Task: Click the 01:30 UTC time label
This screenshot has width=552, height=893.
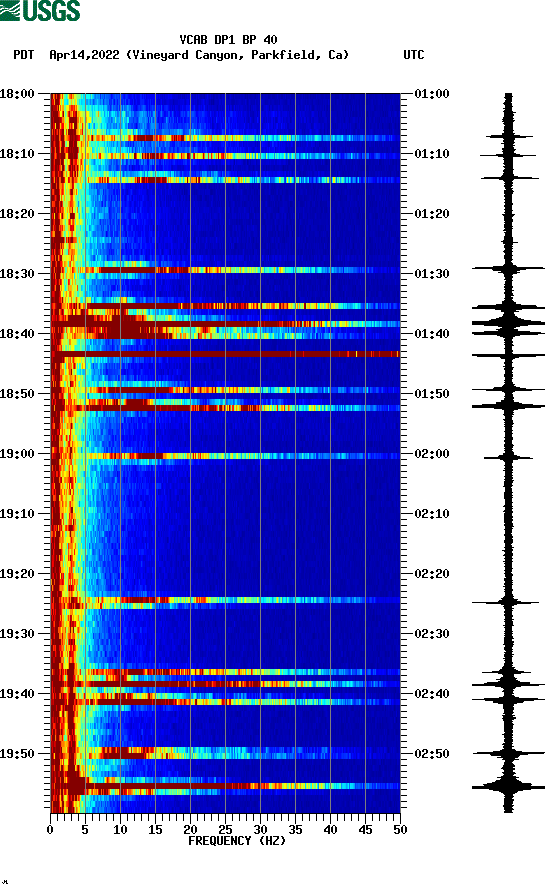Action: pyautogui.click(x=432, y=274)
